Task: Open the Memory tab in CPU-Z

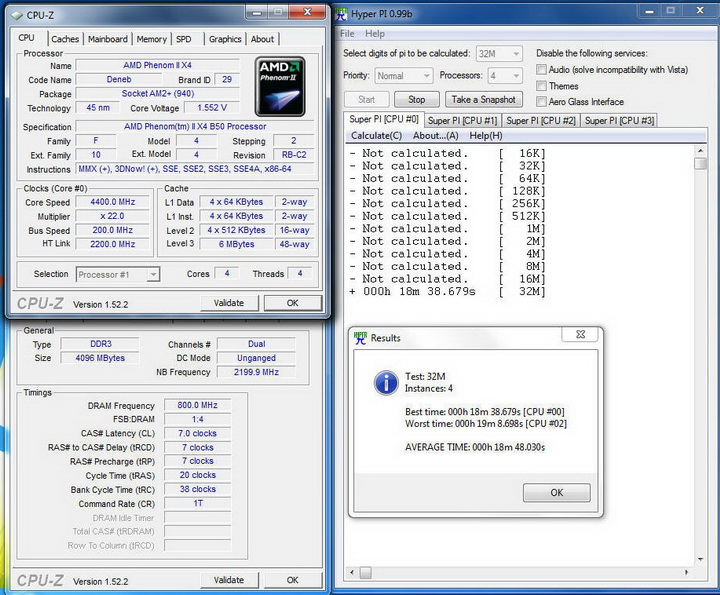Action: tap(152, 39)
